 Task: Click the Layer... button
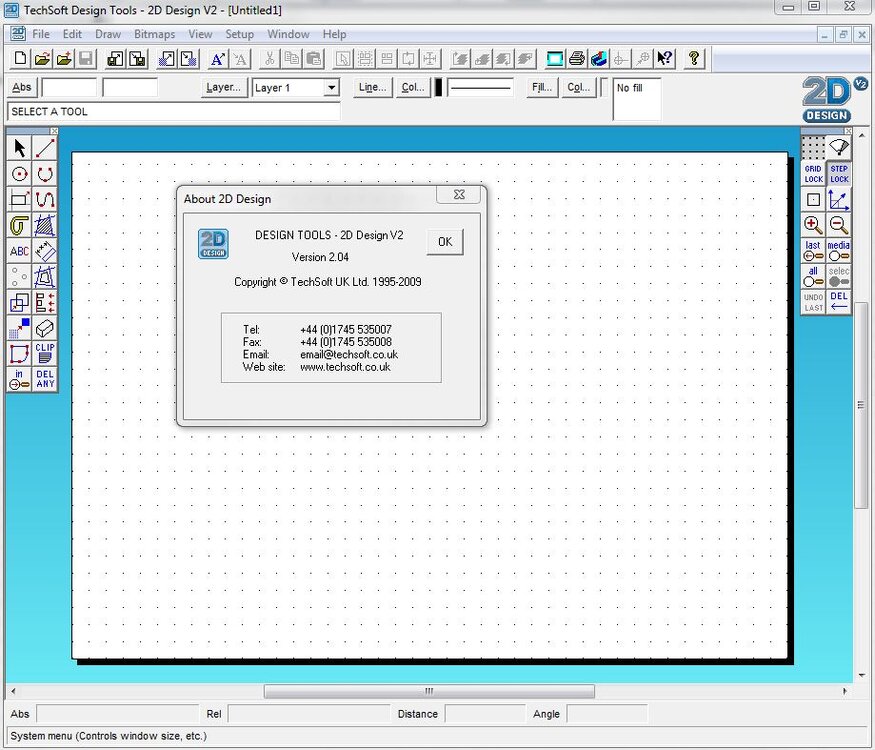[x=223, y=88]
